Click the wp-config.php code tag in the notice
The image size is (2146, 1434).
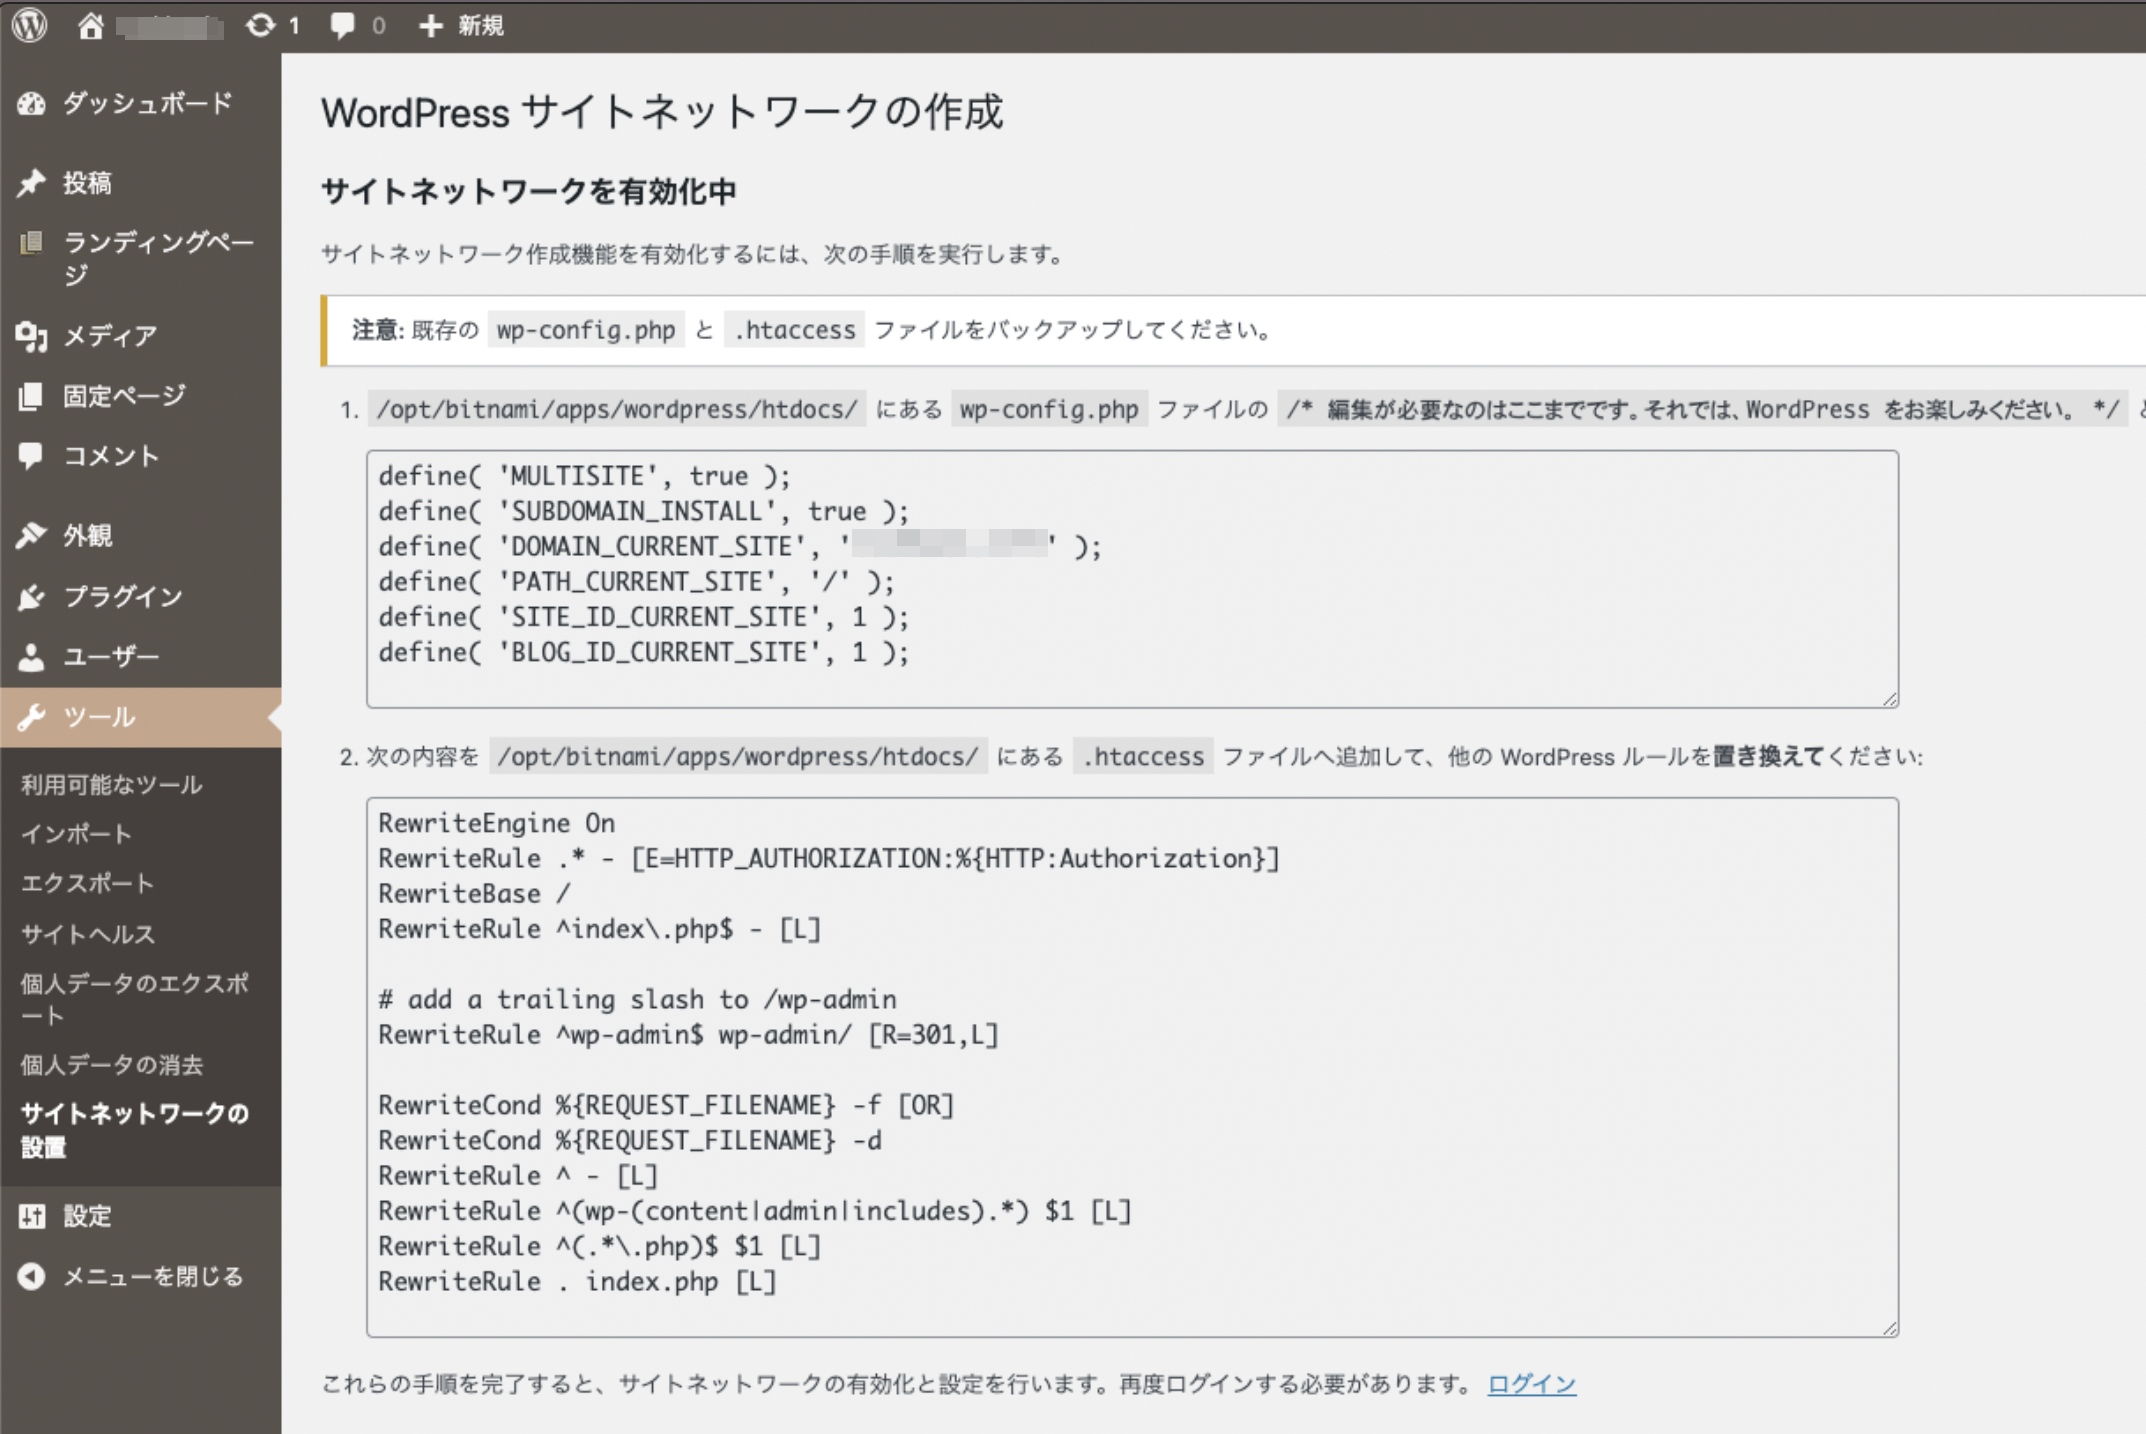pyautogui.click(x=586, y=330)
